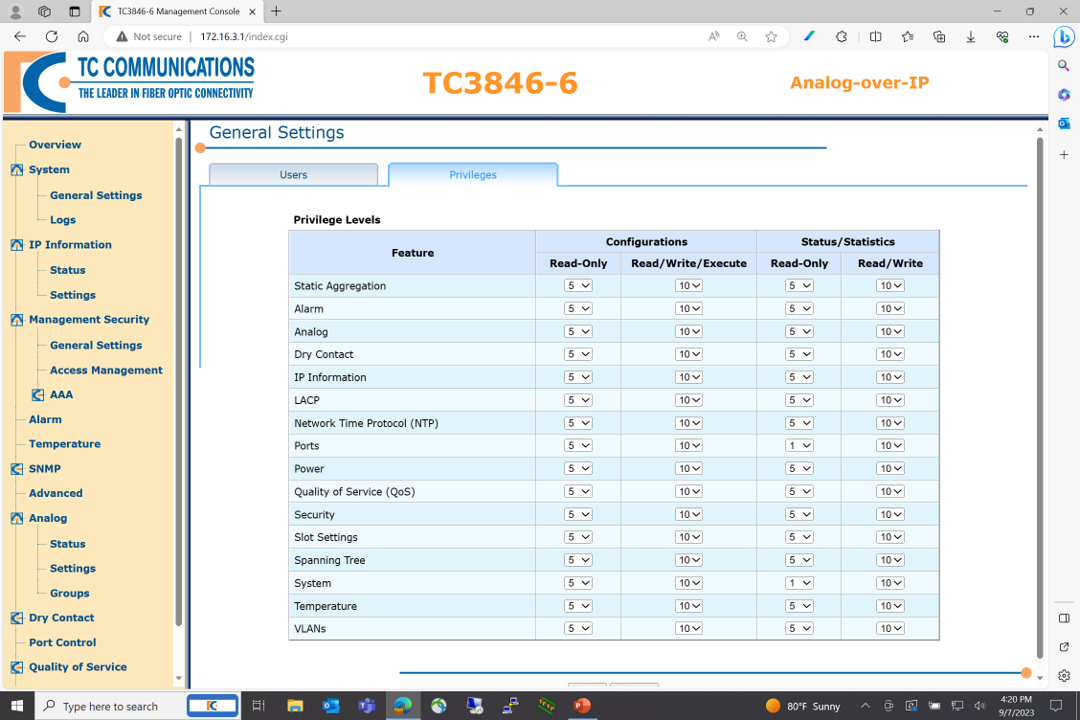Open Status under IP Information
The image size is (1080, 720).
(68, 270)
